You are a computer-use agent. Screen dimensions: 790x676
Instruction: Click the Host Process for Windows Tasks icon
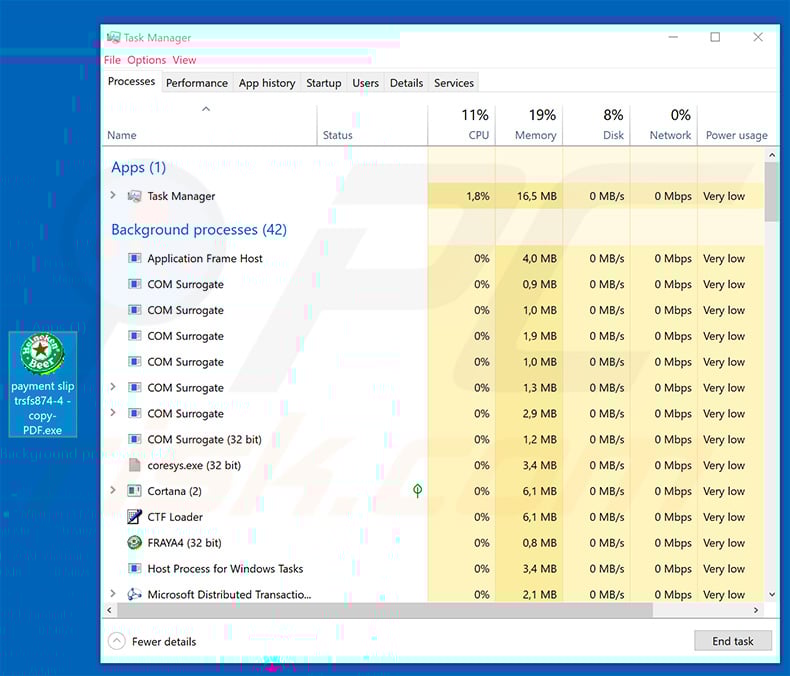(135, 569)
